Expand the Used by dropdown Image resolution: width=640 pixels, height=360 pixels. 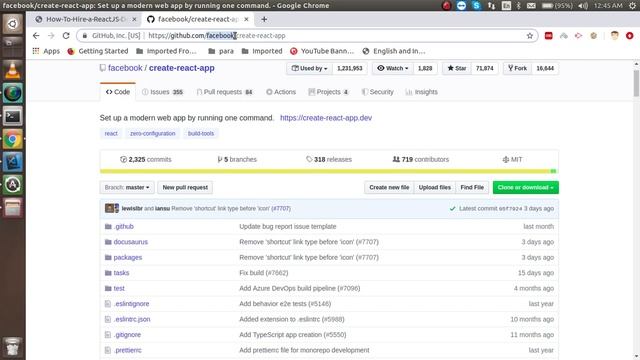click(309, 68)
